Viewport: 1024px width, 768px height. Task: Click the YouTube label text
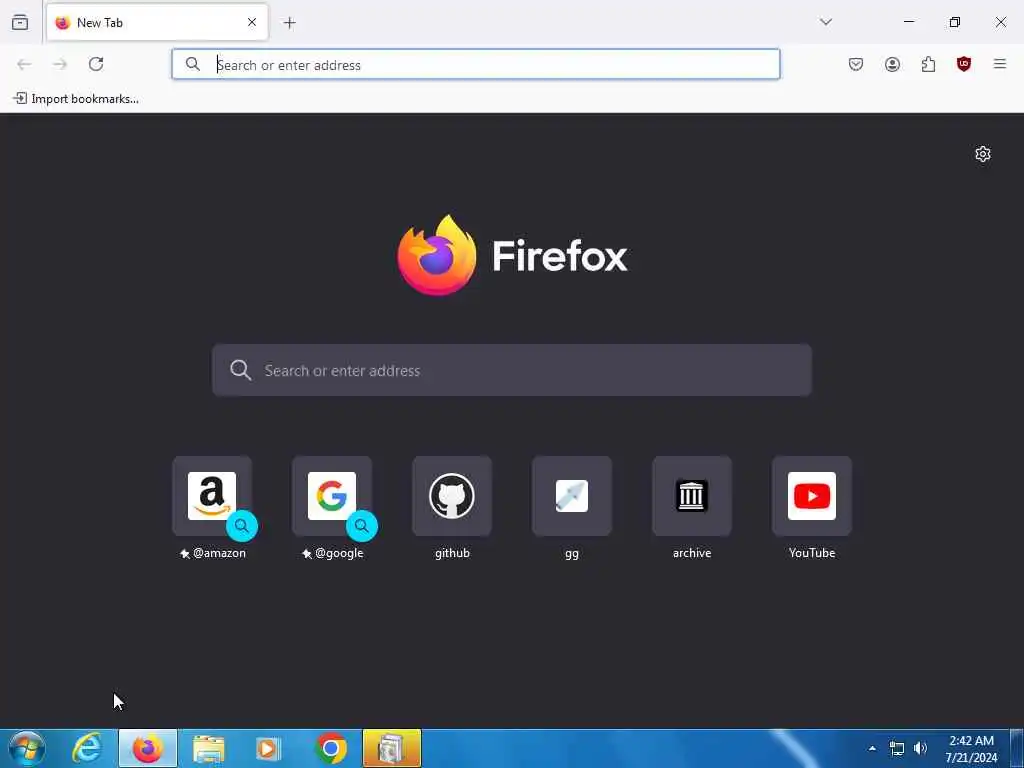point(812,553)
